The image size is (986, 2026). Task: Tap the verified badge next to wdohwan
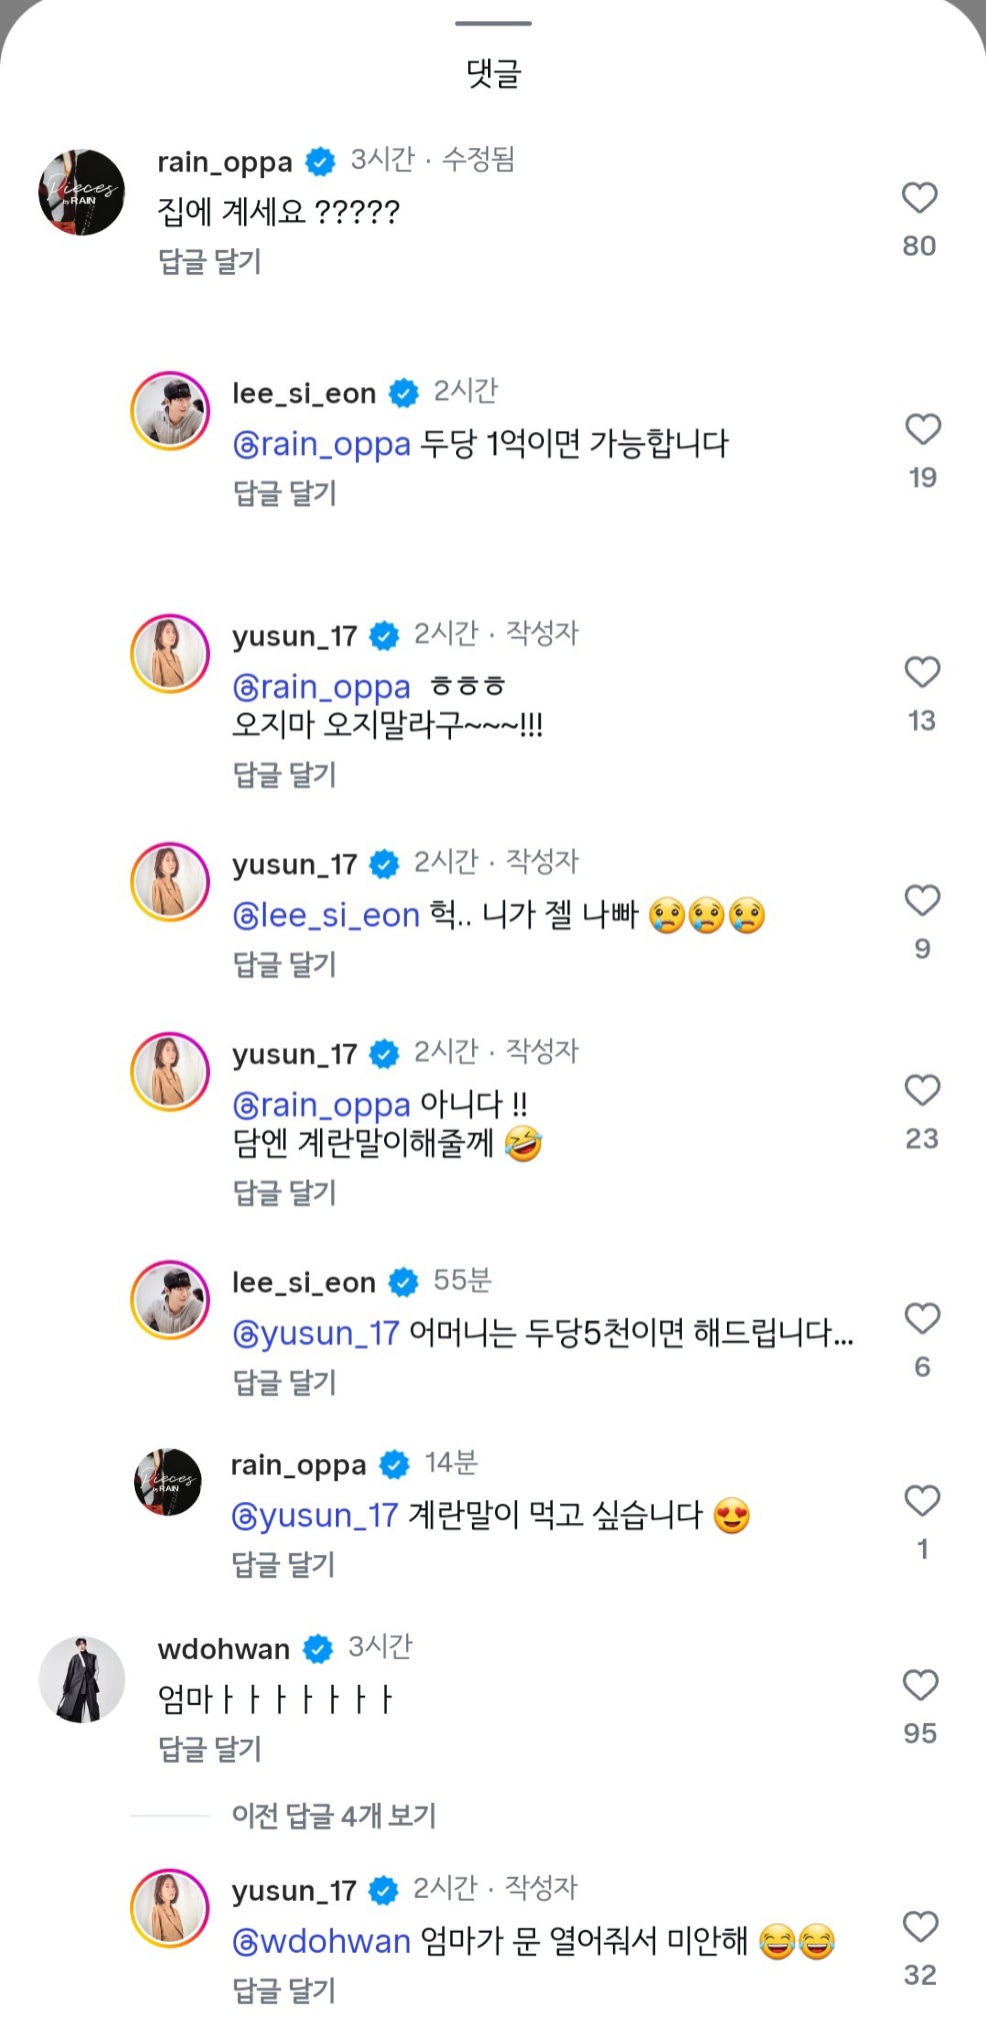pyautogui.click(x=318, y=1649)
